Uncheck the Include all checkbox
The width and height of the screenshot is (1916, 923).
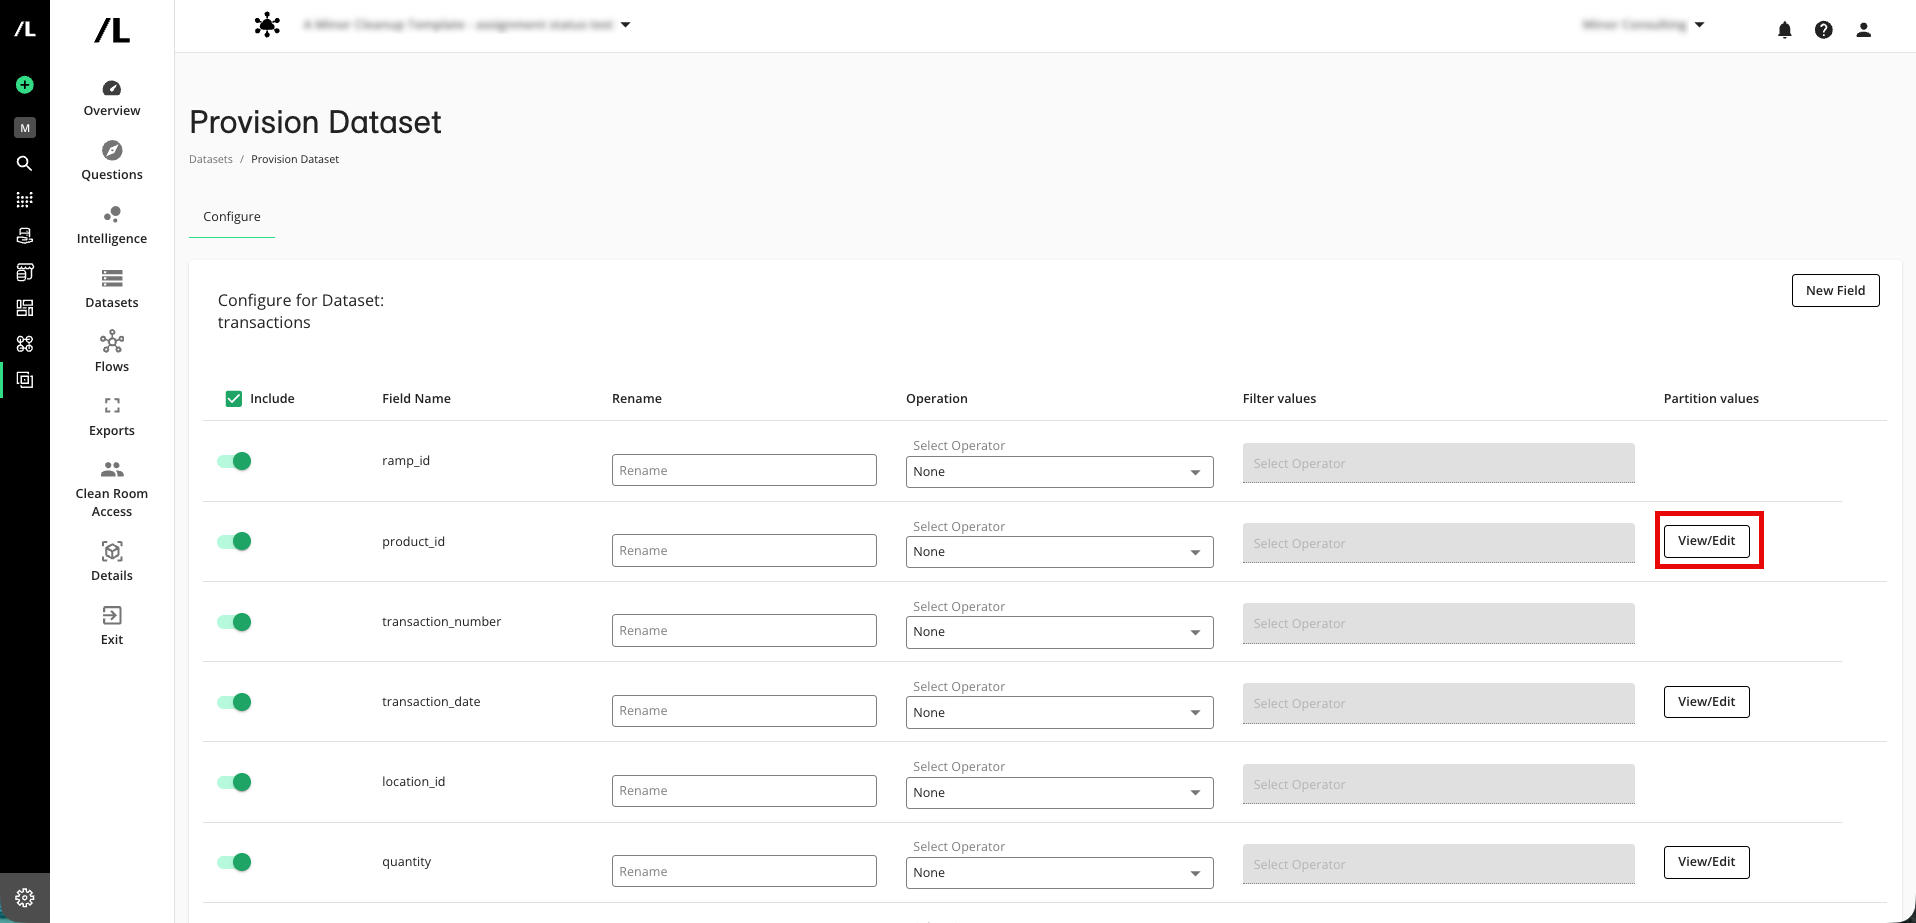[x=234, y=399]
